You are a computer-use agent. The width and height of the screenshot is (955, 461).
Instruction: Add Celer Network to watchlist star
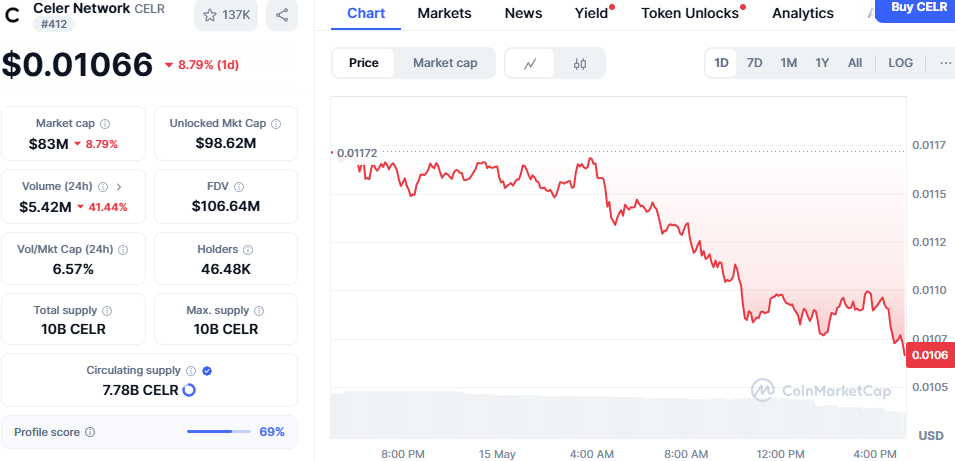point(210,15)
